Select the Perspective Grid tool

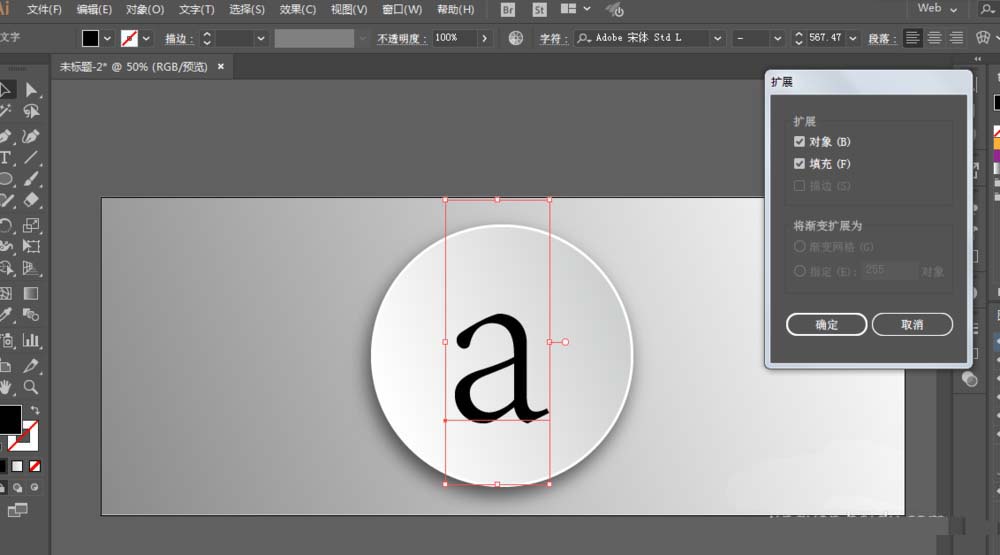31,269
